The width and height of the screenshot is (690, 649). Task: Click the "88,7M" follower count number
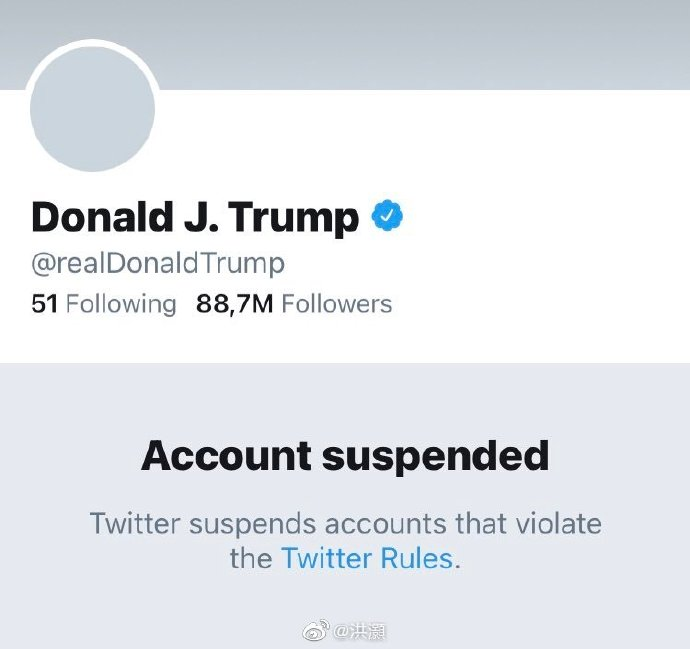coord(235,304)
